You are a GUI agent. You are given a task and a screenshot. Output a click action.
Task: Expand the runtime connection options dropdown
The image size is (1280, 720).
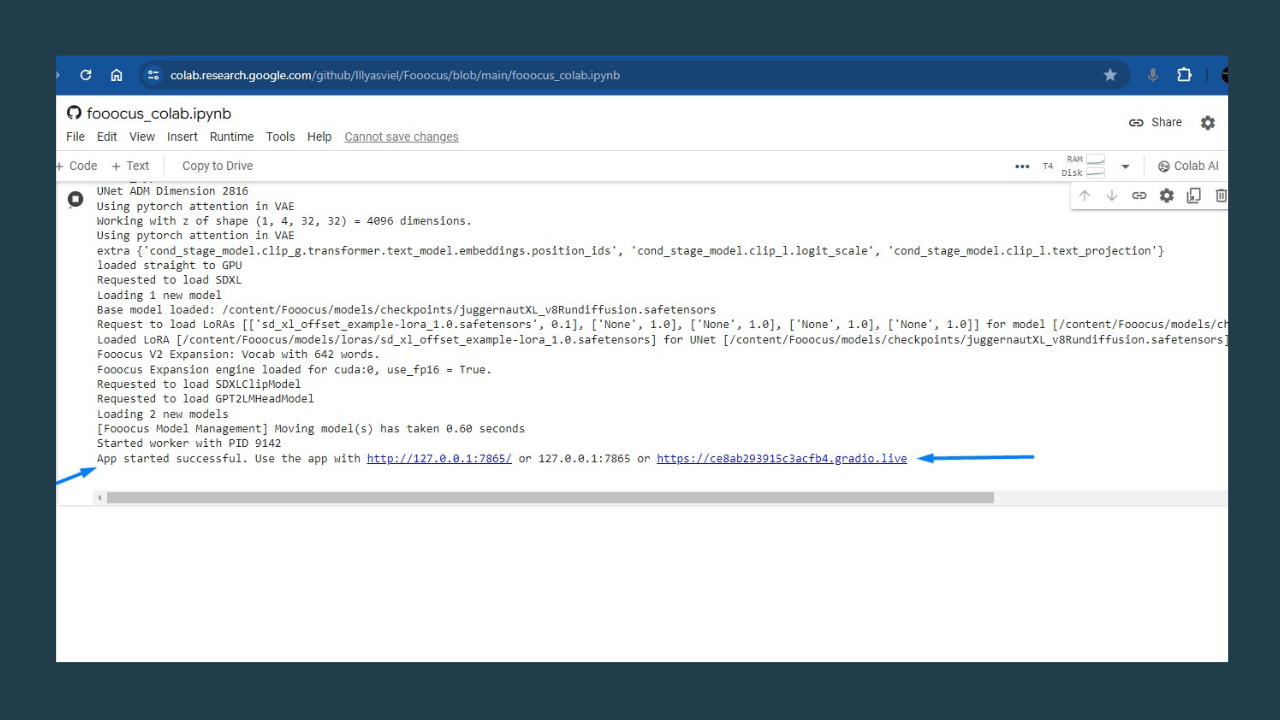click(1125, 166)
